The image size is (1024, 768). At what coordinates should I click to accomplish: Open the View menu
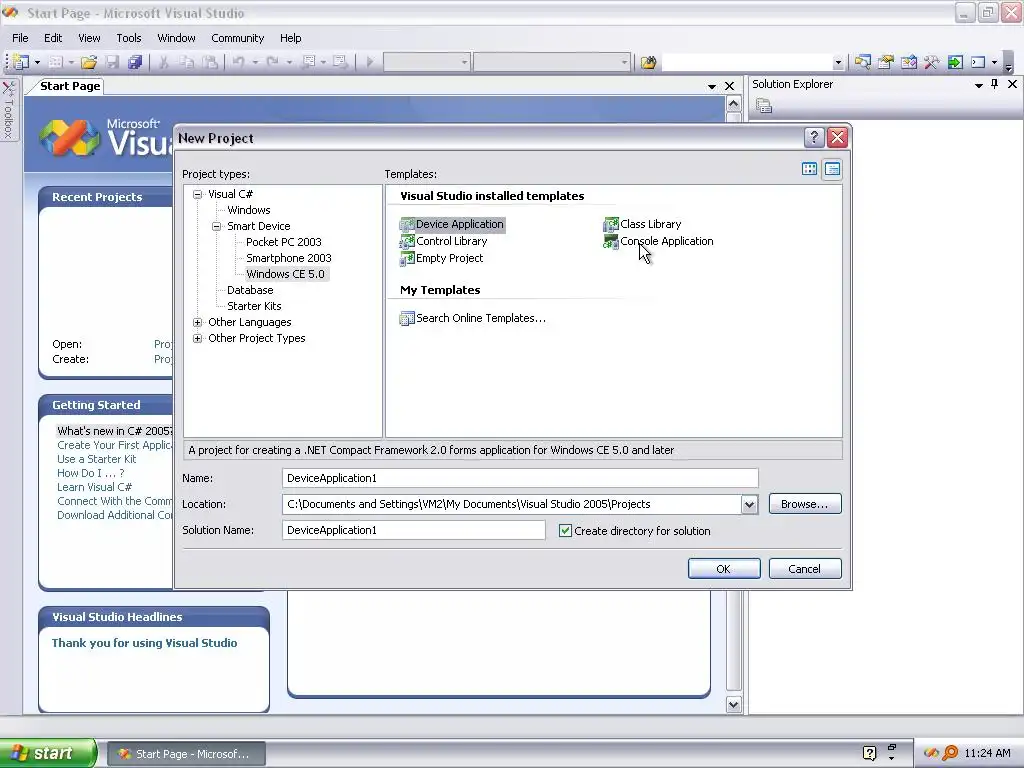click(x=89, y=38)
